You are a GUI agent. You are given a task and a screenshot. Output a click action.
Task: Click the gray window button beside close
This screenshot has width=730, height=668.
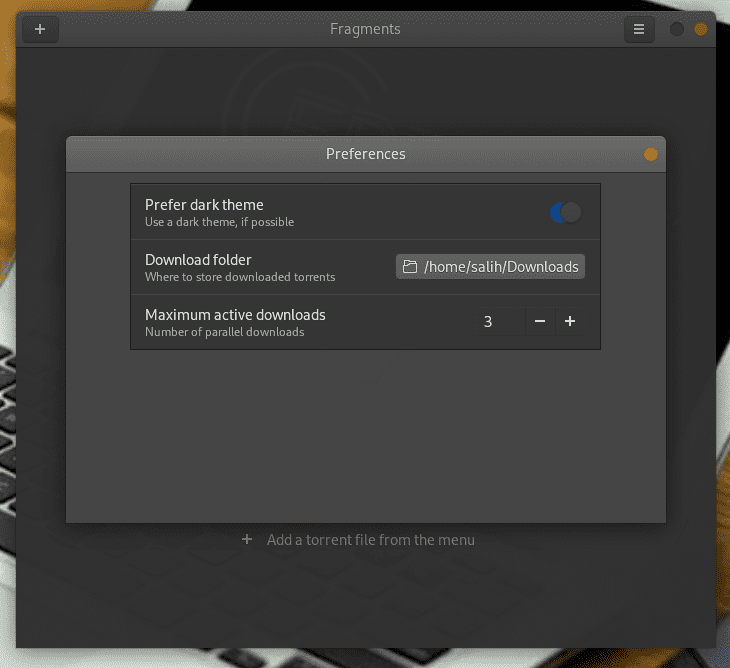pyautogui.click(x=677, y=30)
